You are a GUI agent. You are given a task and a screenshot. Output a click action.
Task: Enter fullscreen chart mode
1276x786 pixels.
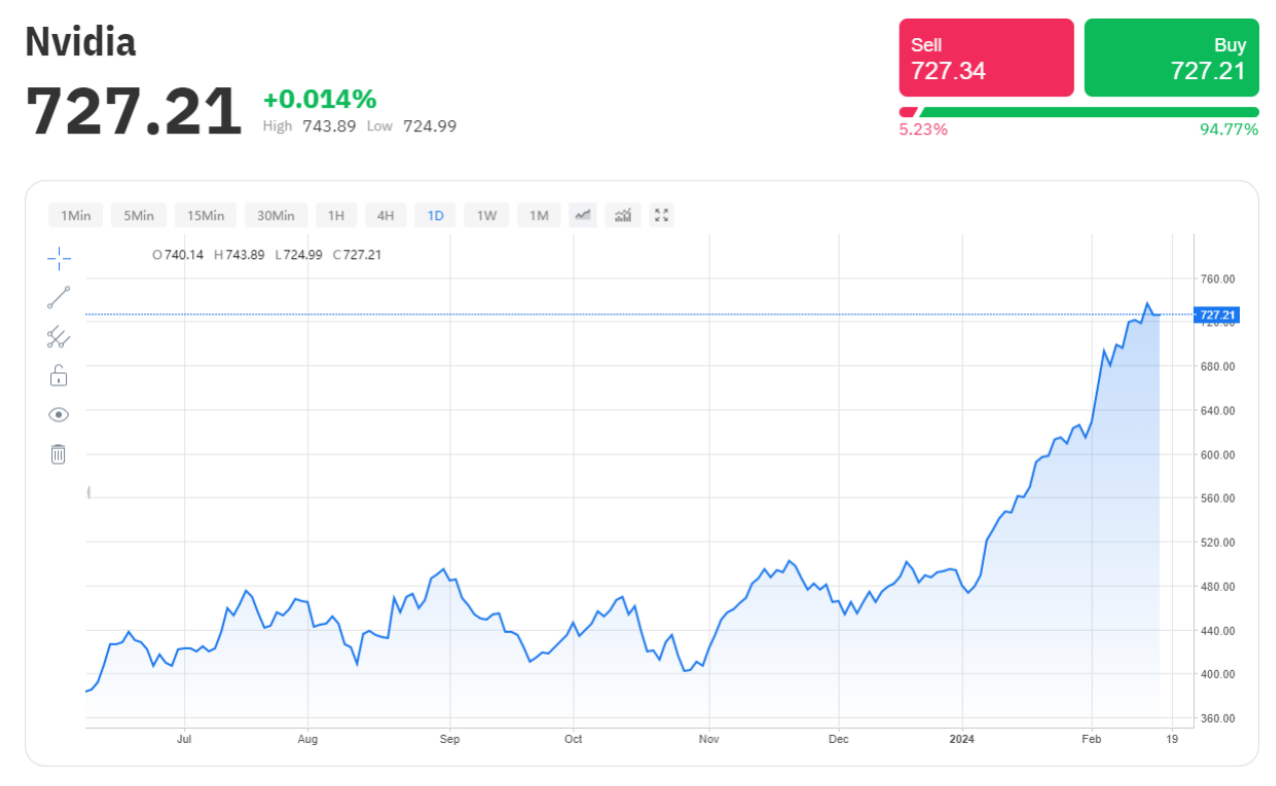tap(661, 215)
